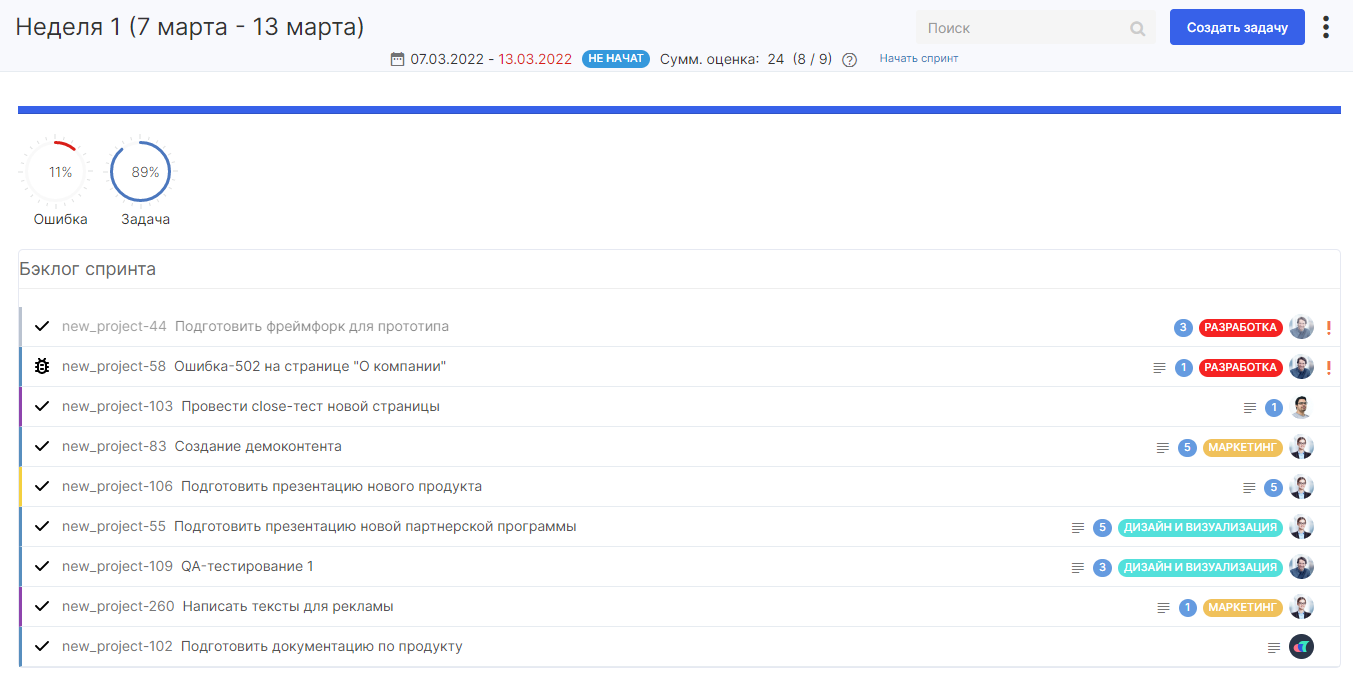Screen dimensions: 1353x678
Task: Click estimate badge 5 on new_project-55
Action: (1103, 527)
